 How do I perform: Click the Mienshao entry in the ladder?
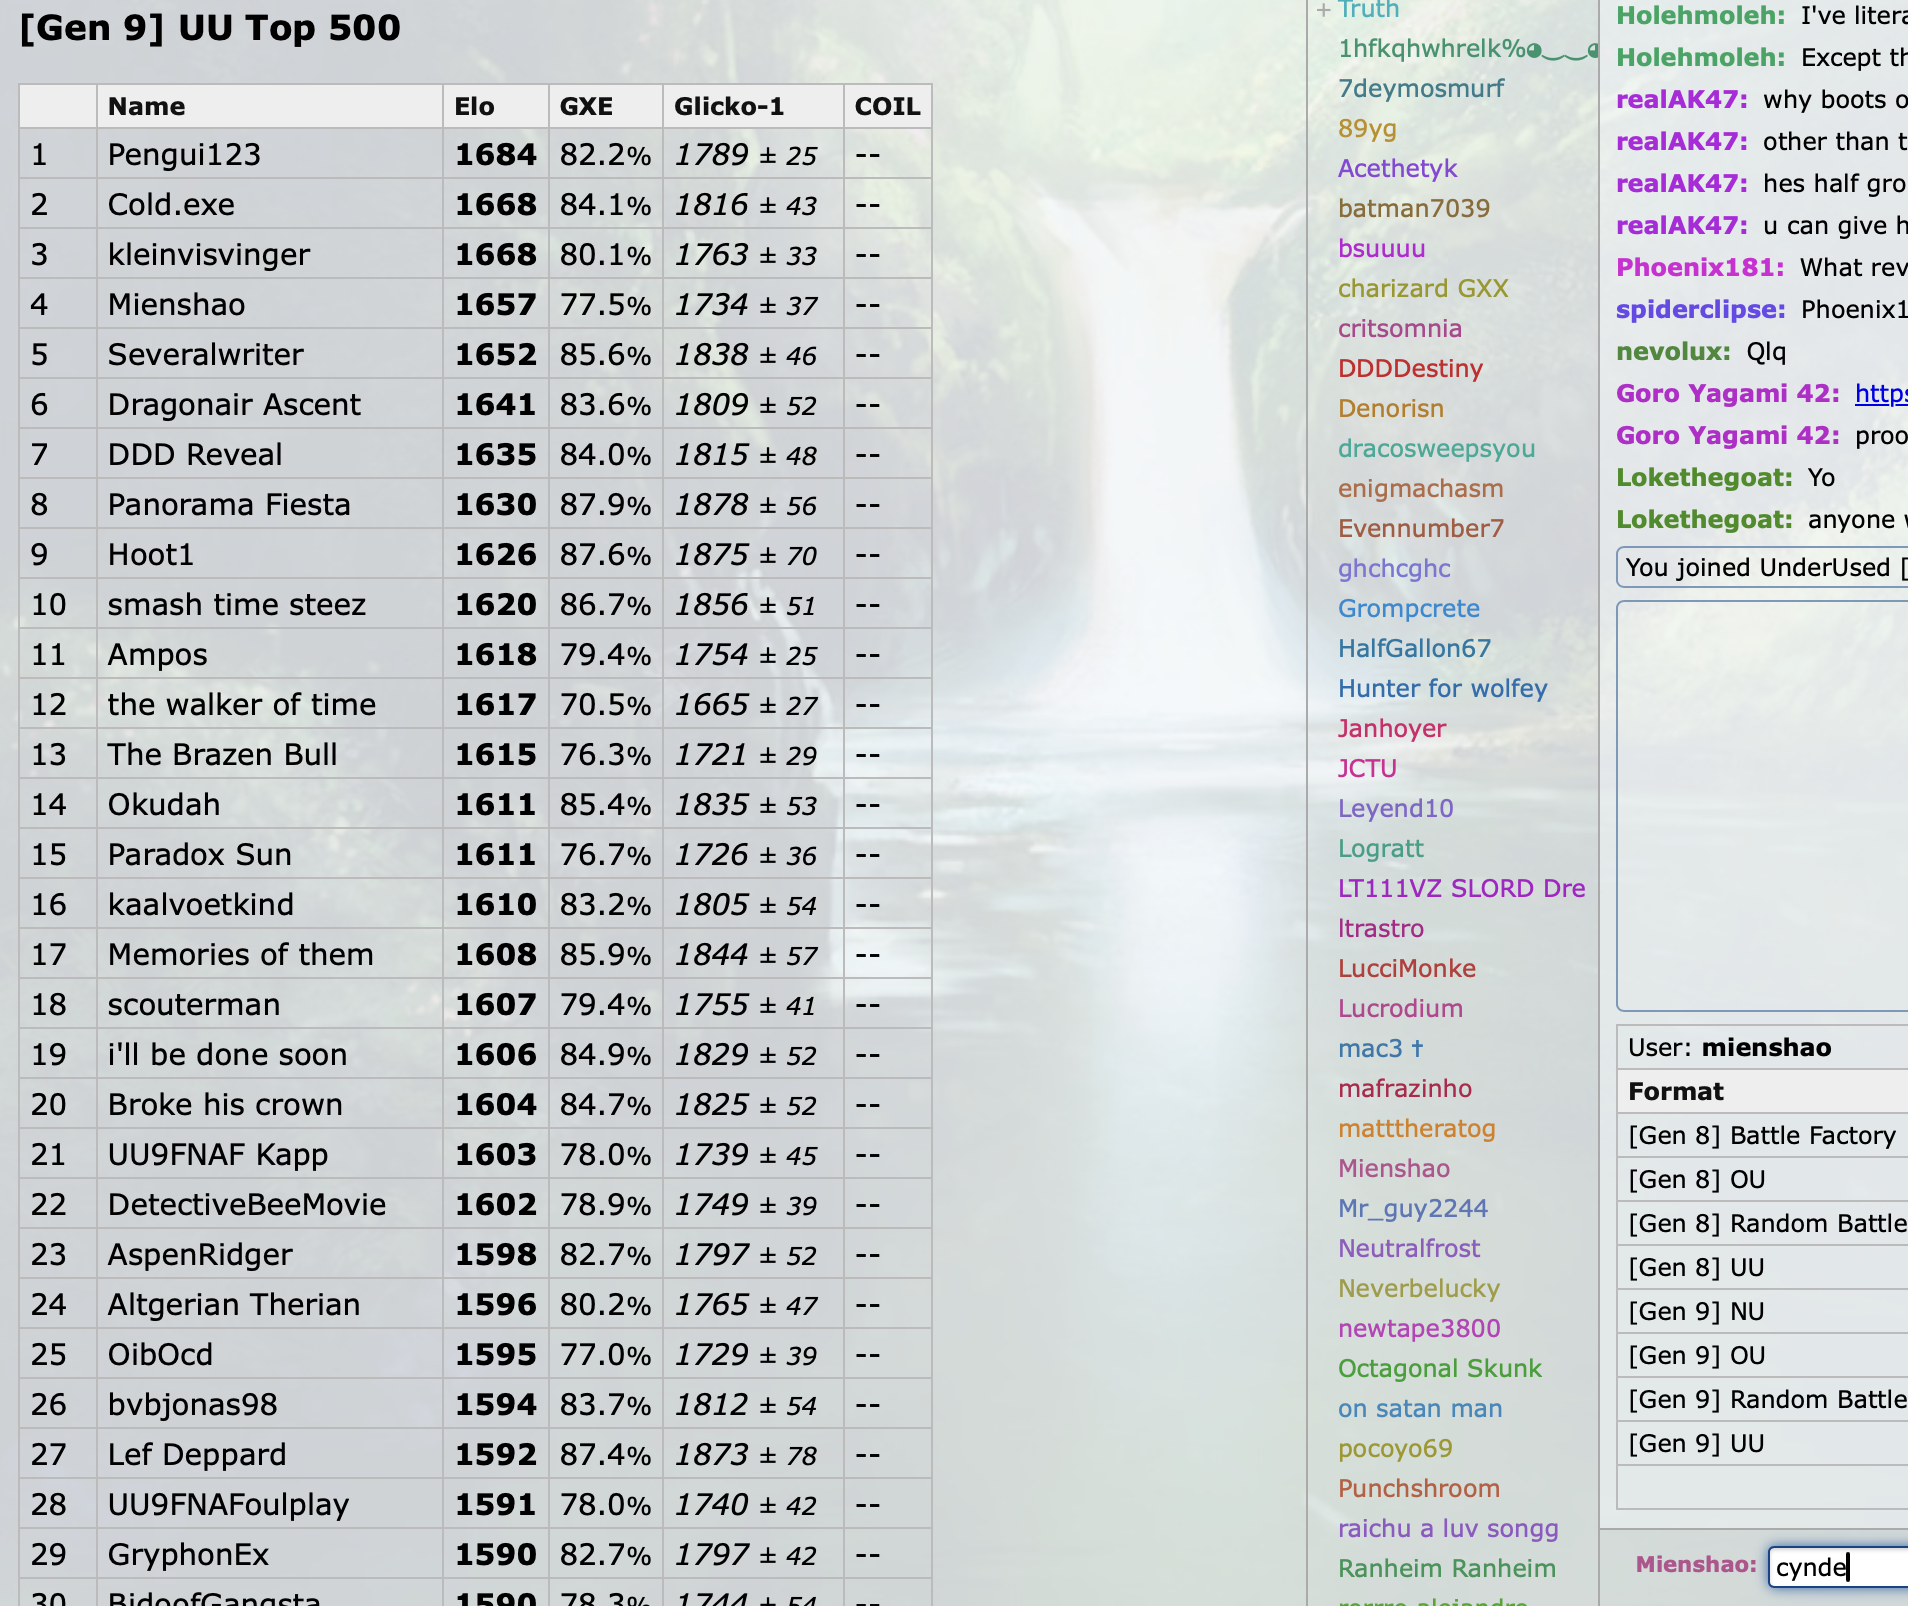click(176, 305)
